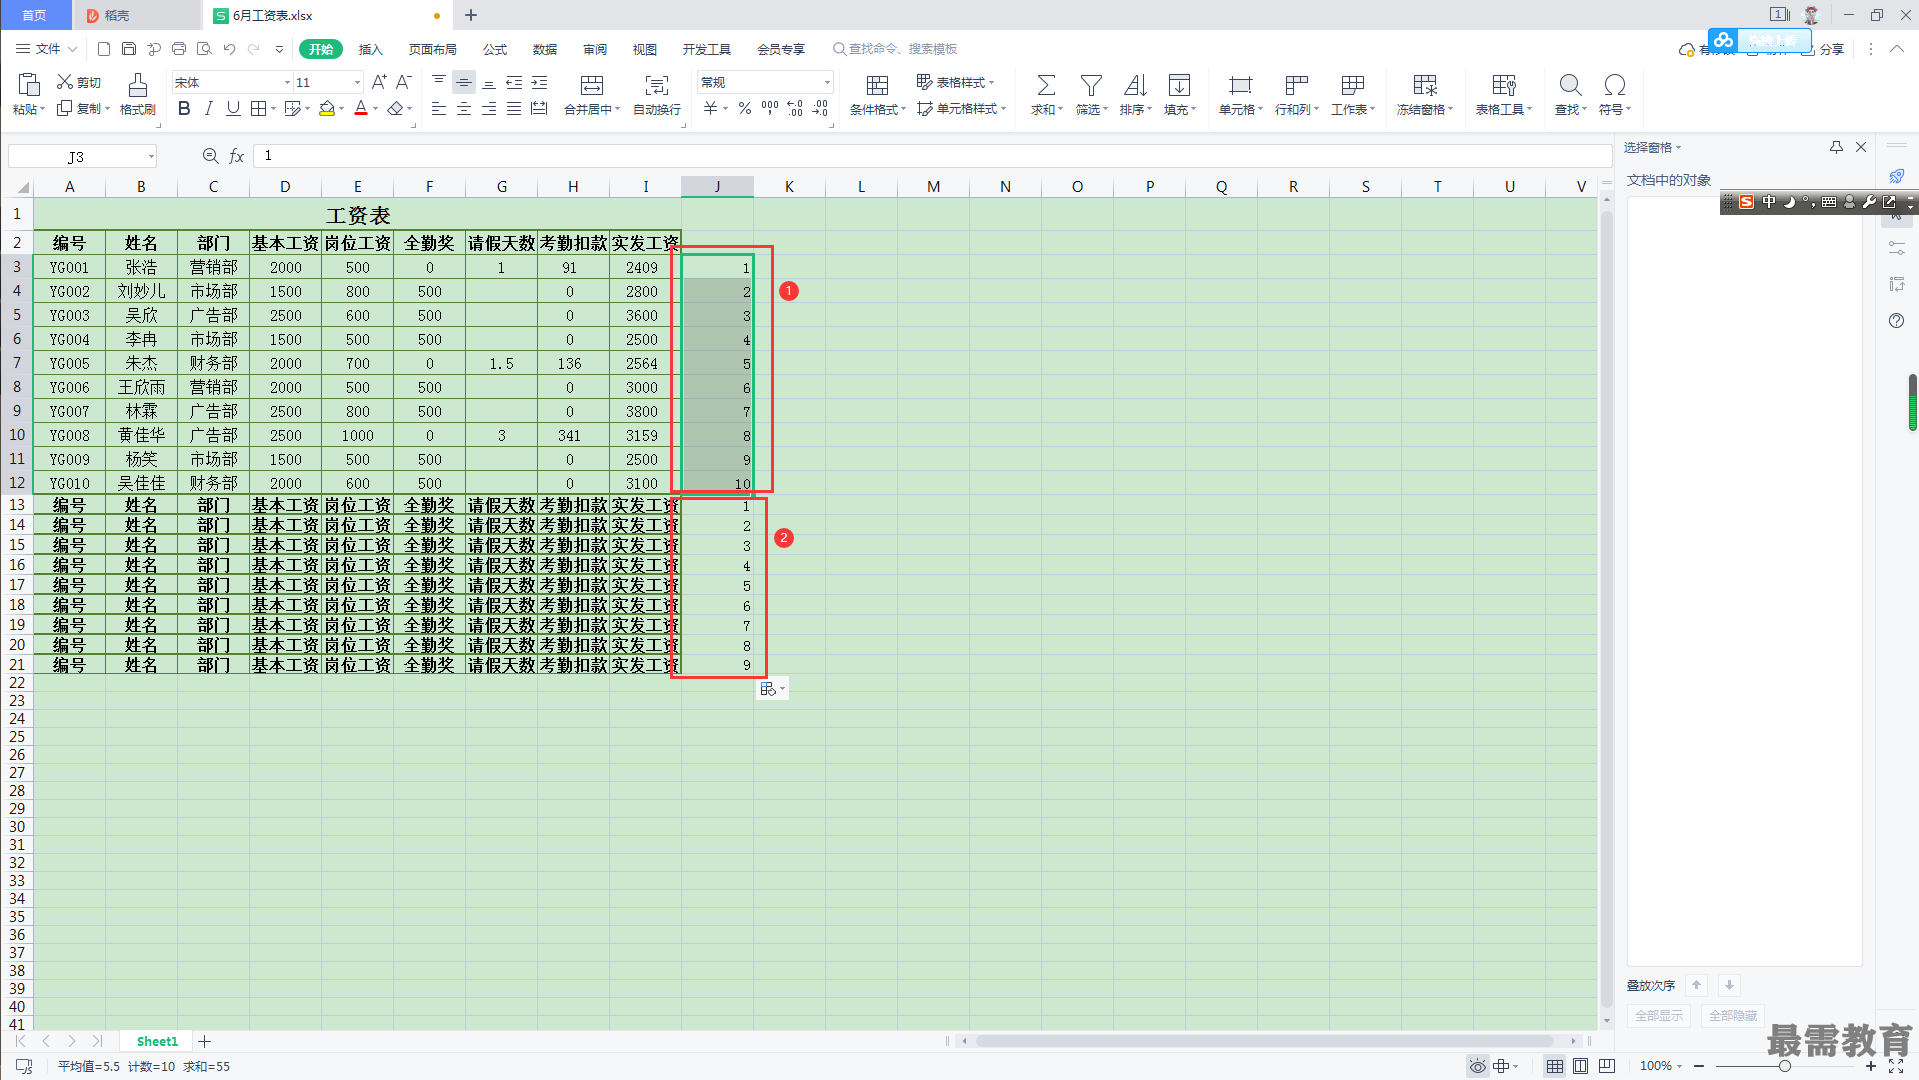This screenshot has height=1080, width=1919.
Task: Open Freeze Panes (冻结窗格) icon
Action: 1425,85
